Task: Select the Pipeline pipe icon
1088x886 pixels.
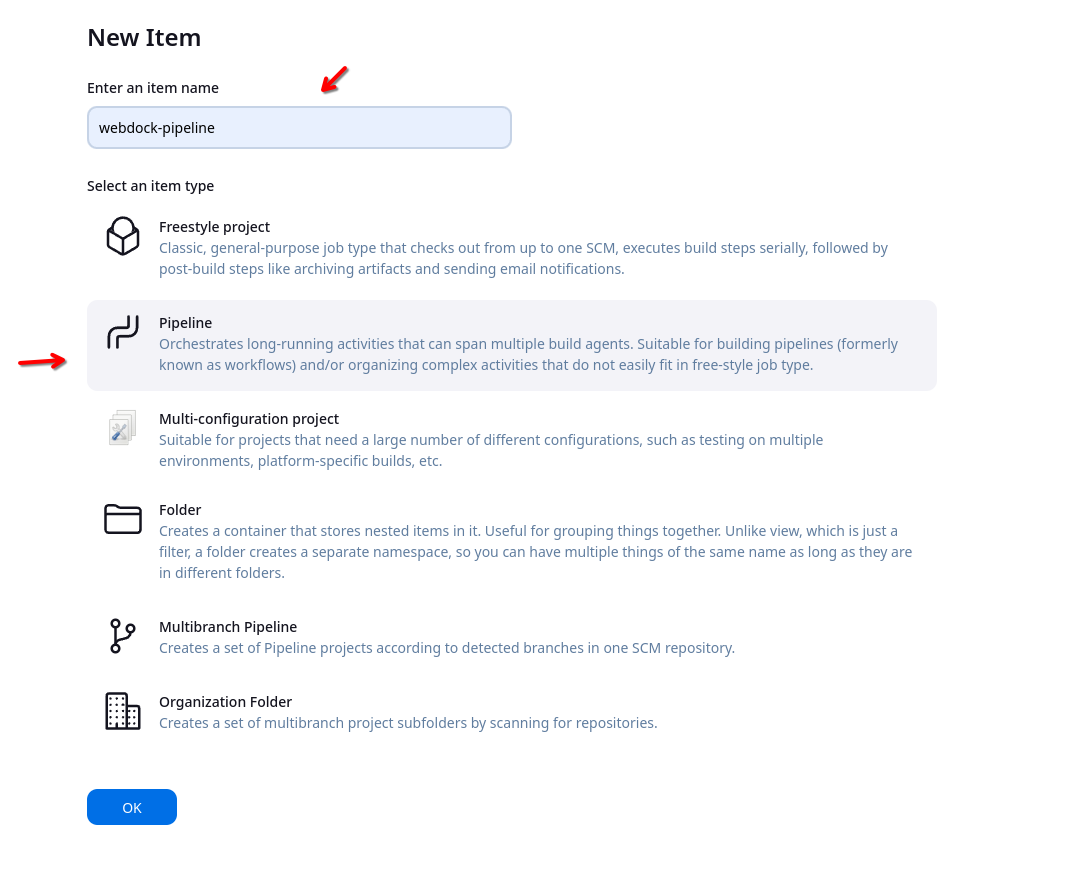Action: (123, 333)
